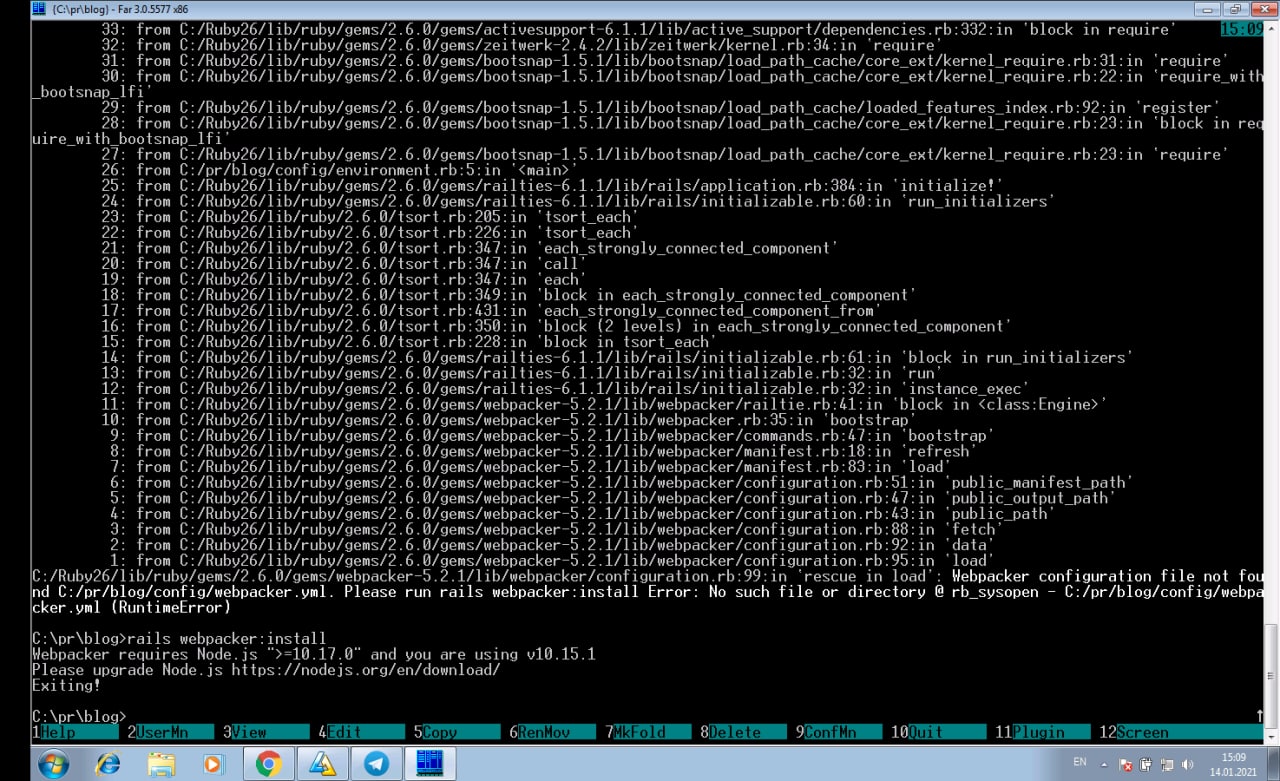
Task: Click the 'rescue in load' error line
Action: [x=648, y=591]
